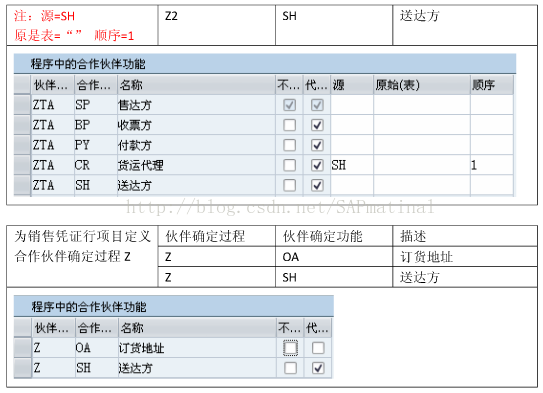Click the 订货地址 name cell in lower grid

(197, 348)
